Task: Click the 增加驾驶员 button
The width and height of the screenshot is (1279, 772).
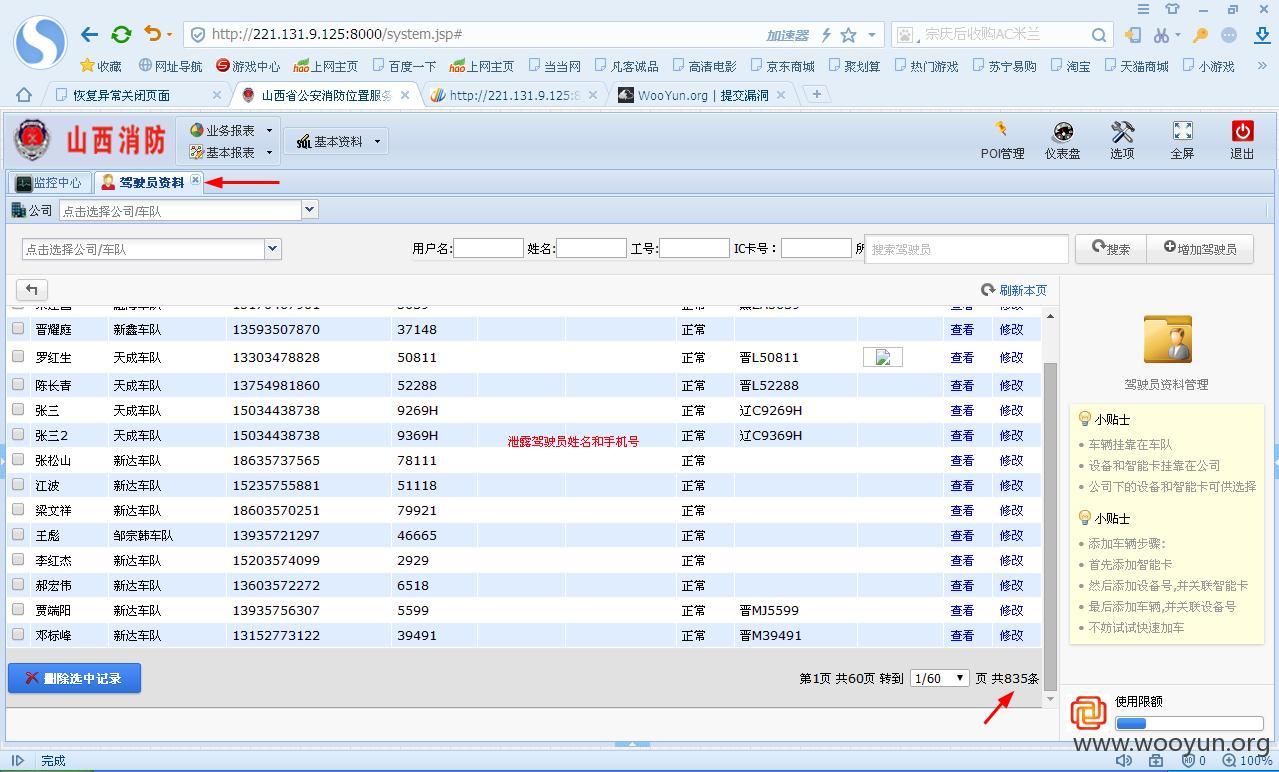Action: [1200, 249]
